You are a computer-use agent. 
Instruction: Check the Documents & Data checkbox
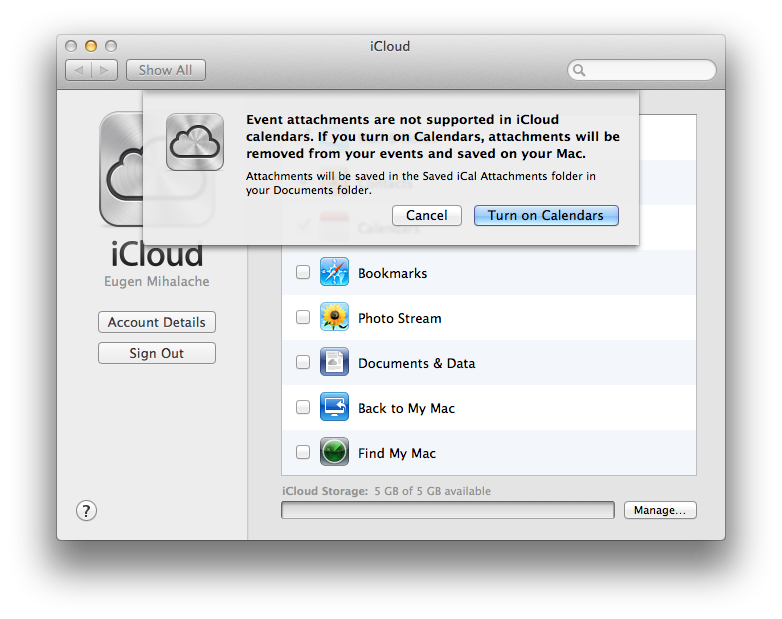pos(303,362)
